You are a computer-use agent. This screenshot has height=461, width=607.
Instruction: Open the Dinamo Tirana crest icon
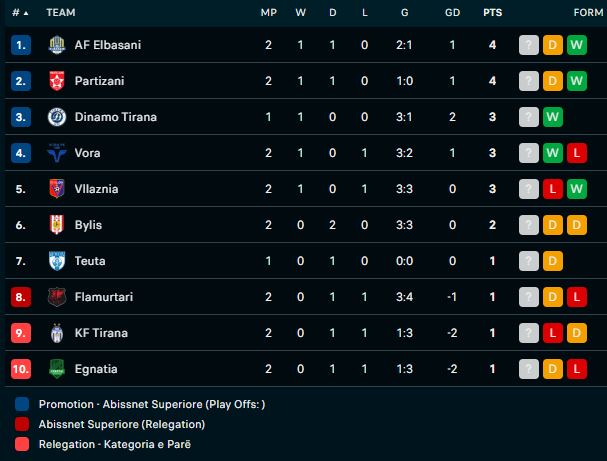click(56, 117)
